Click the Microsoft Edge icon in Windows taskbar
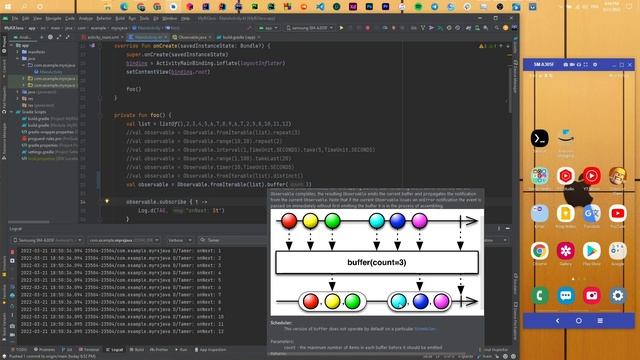Viewport: 640px width, 360px height. click(x=124, y=7)
